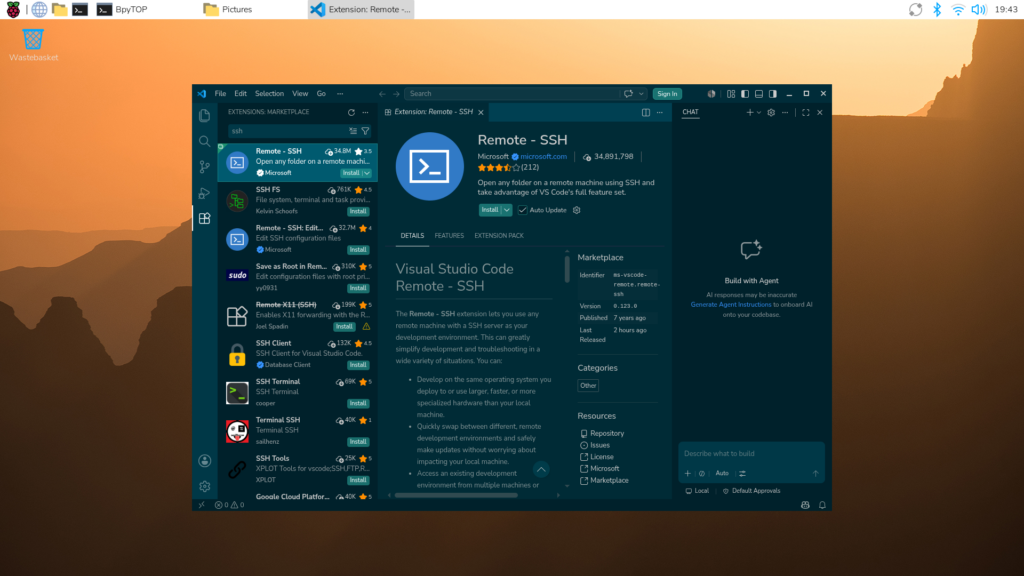This screenshot has height=576, width=1024.
Task: Switch to BpyTOP taskbar window
Action: pos(123,9)
